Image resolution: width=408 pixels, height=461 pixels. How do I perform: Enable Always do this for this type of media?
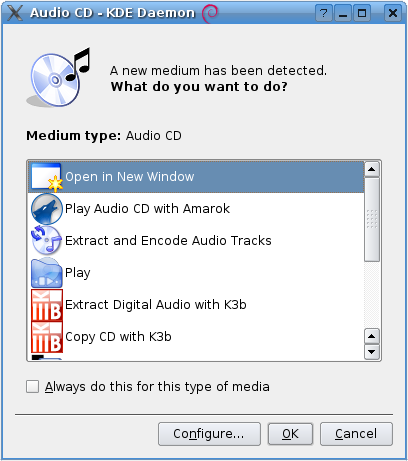coord(32,387)
